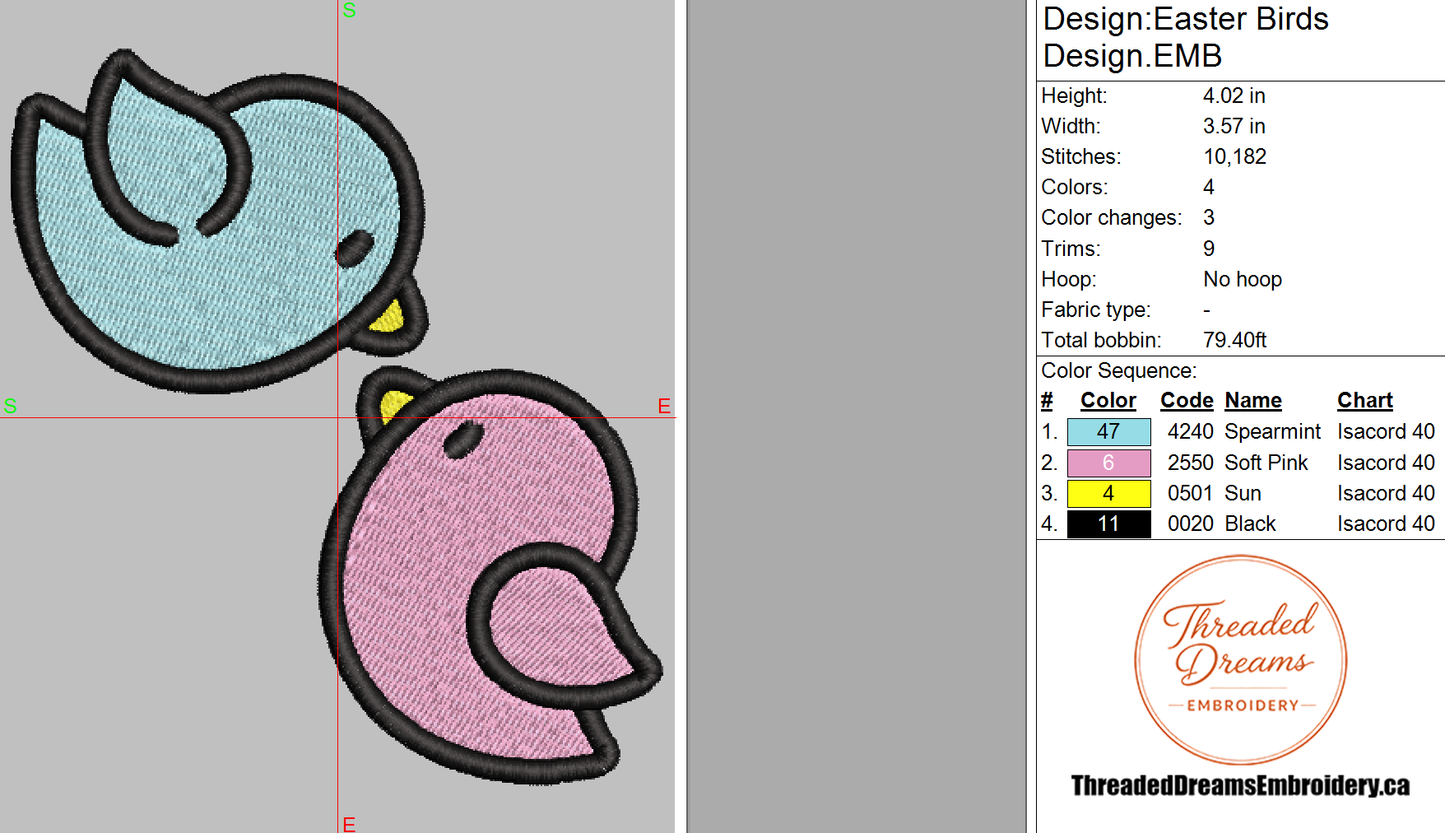Click the width value '3.57 in'
This screenshot has height=833, width=1445.
click(1234, 126)
